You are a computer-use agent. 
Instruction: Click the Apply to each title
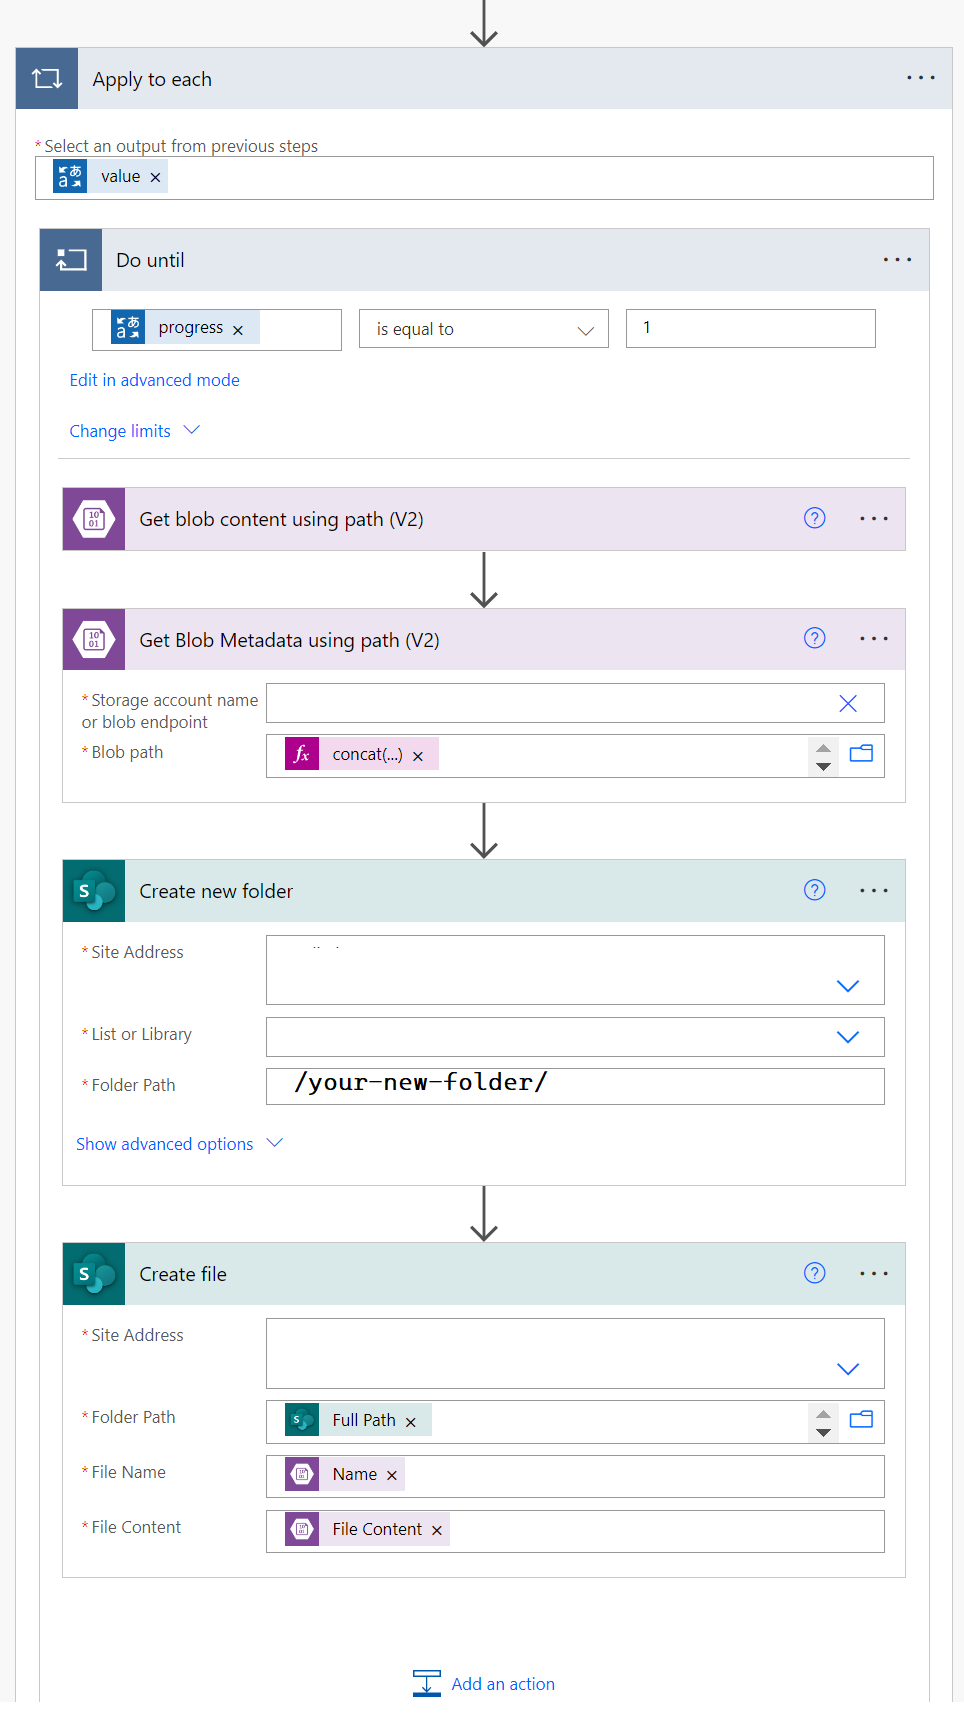coord(152,79)
